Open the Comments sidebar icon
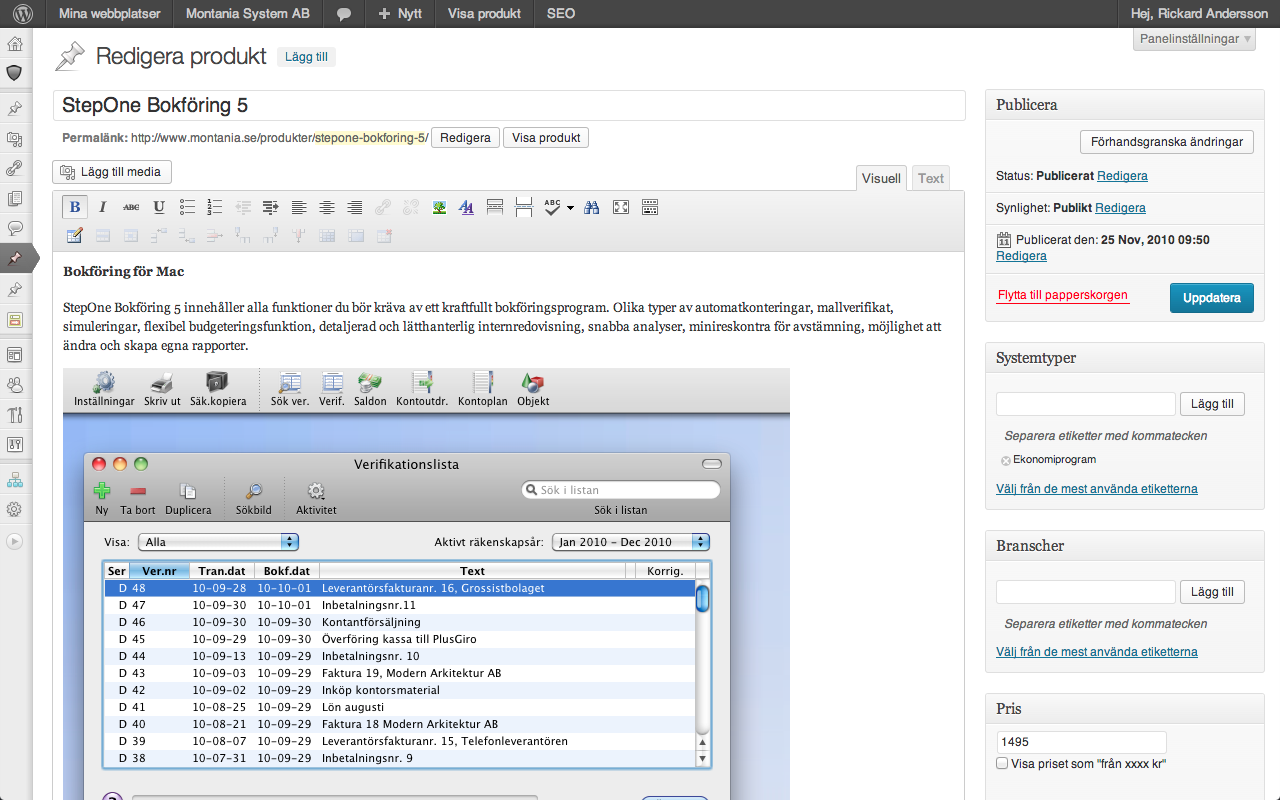1280x800 pixels. click(15, 227)
